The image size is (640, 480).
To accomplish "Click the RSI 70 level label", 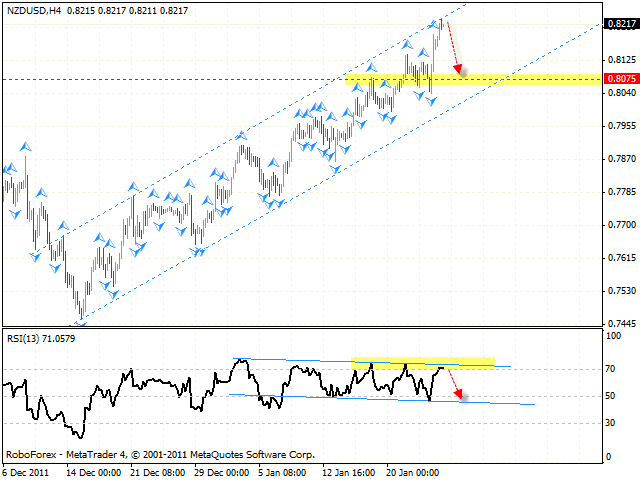I will point(612,369).
